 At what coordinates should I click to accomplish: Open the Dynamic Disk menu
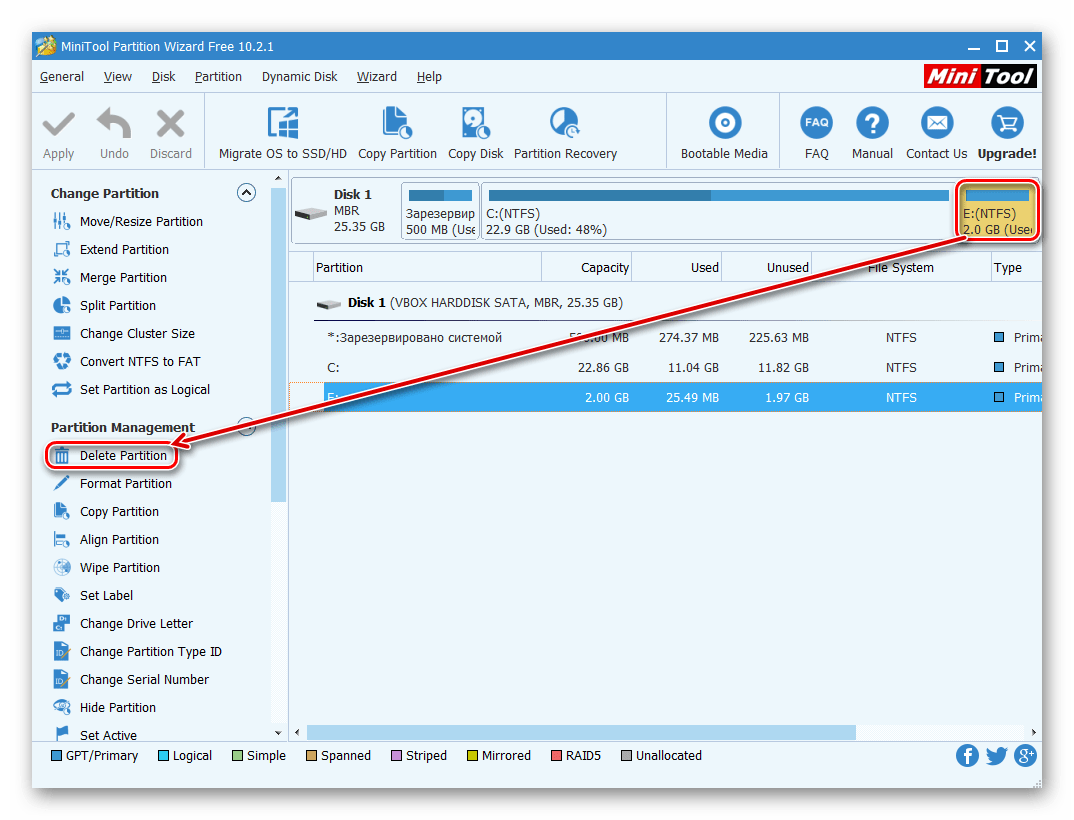(299, 77)
